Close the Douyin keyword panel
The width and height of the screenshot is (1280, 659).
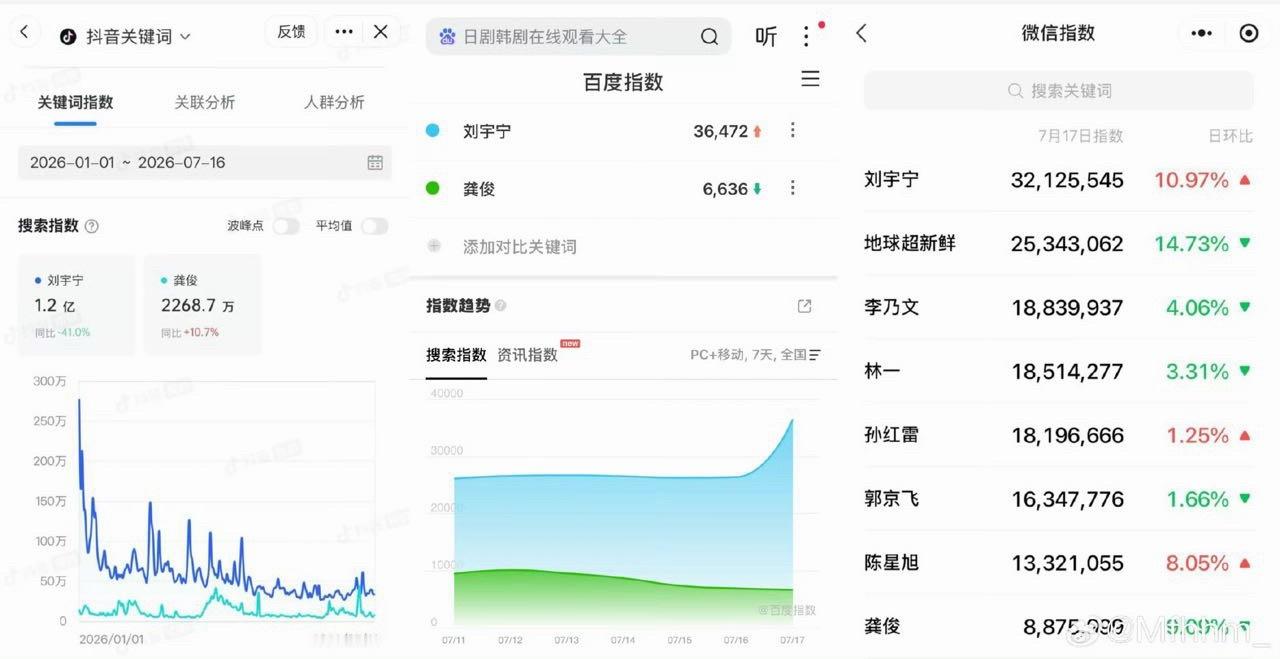pos(380,32)
